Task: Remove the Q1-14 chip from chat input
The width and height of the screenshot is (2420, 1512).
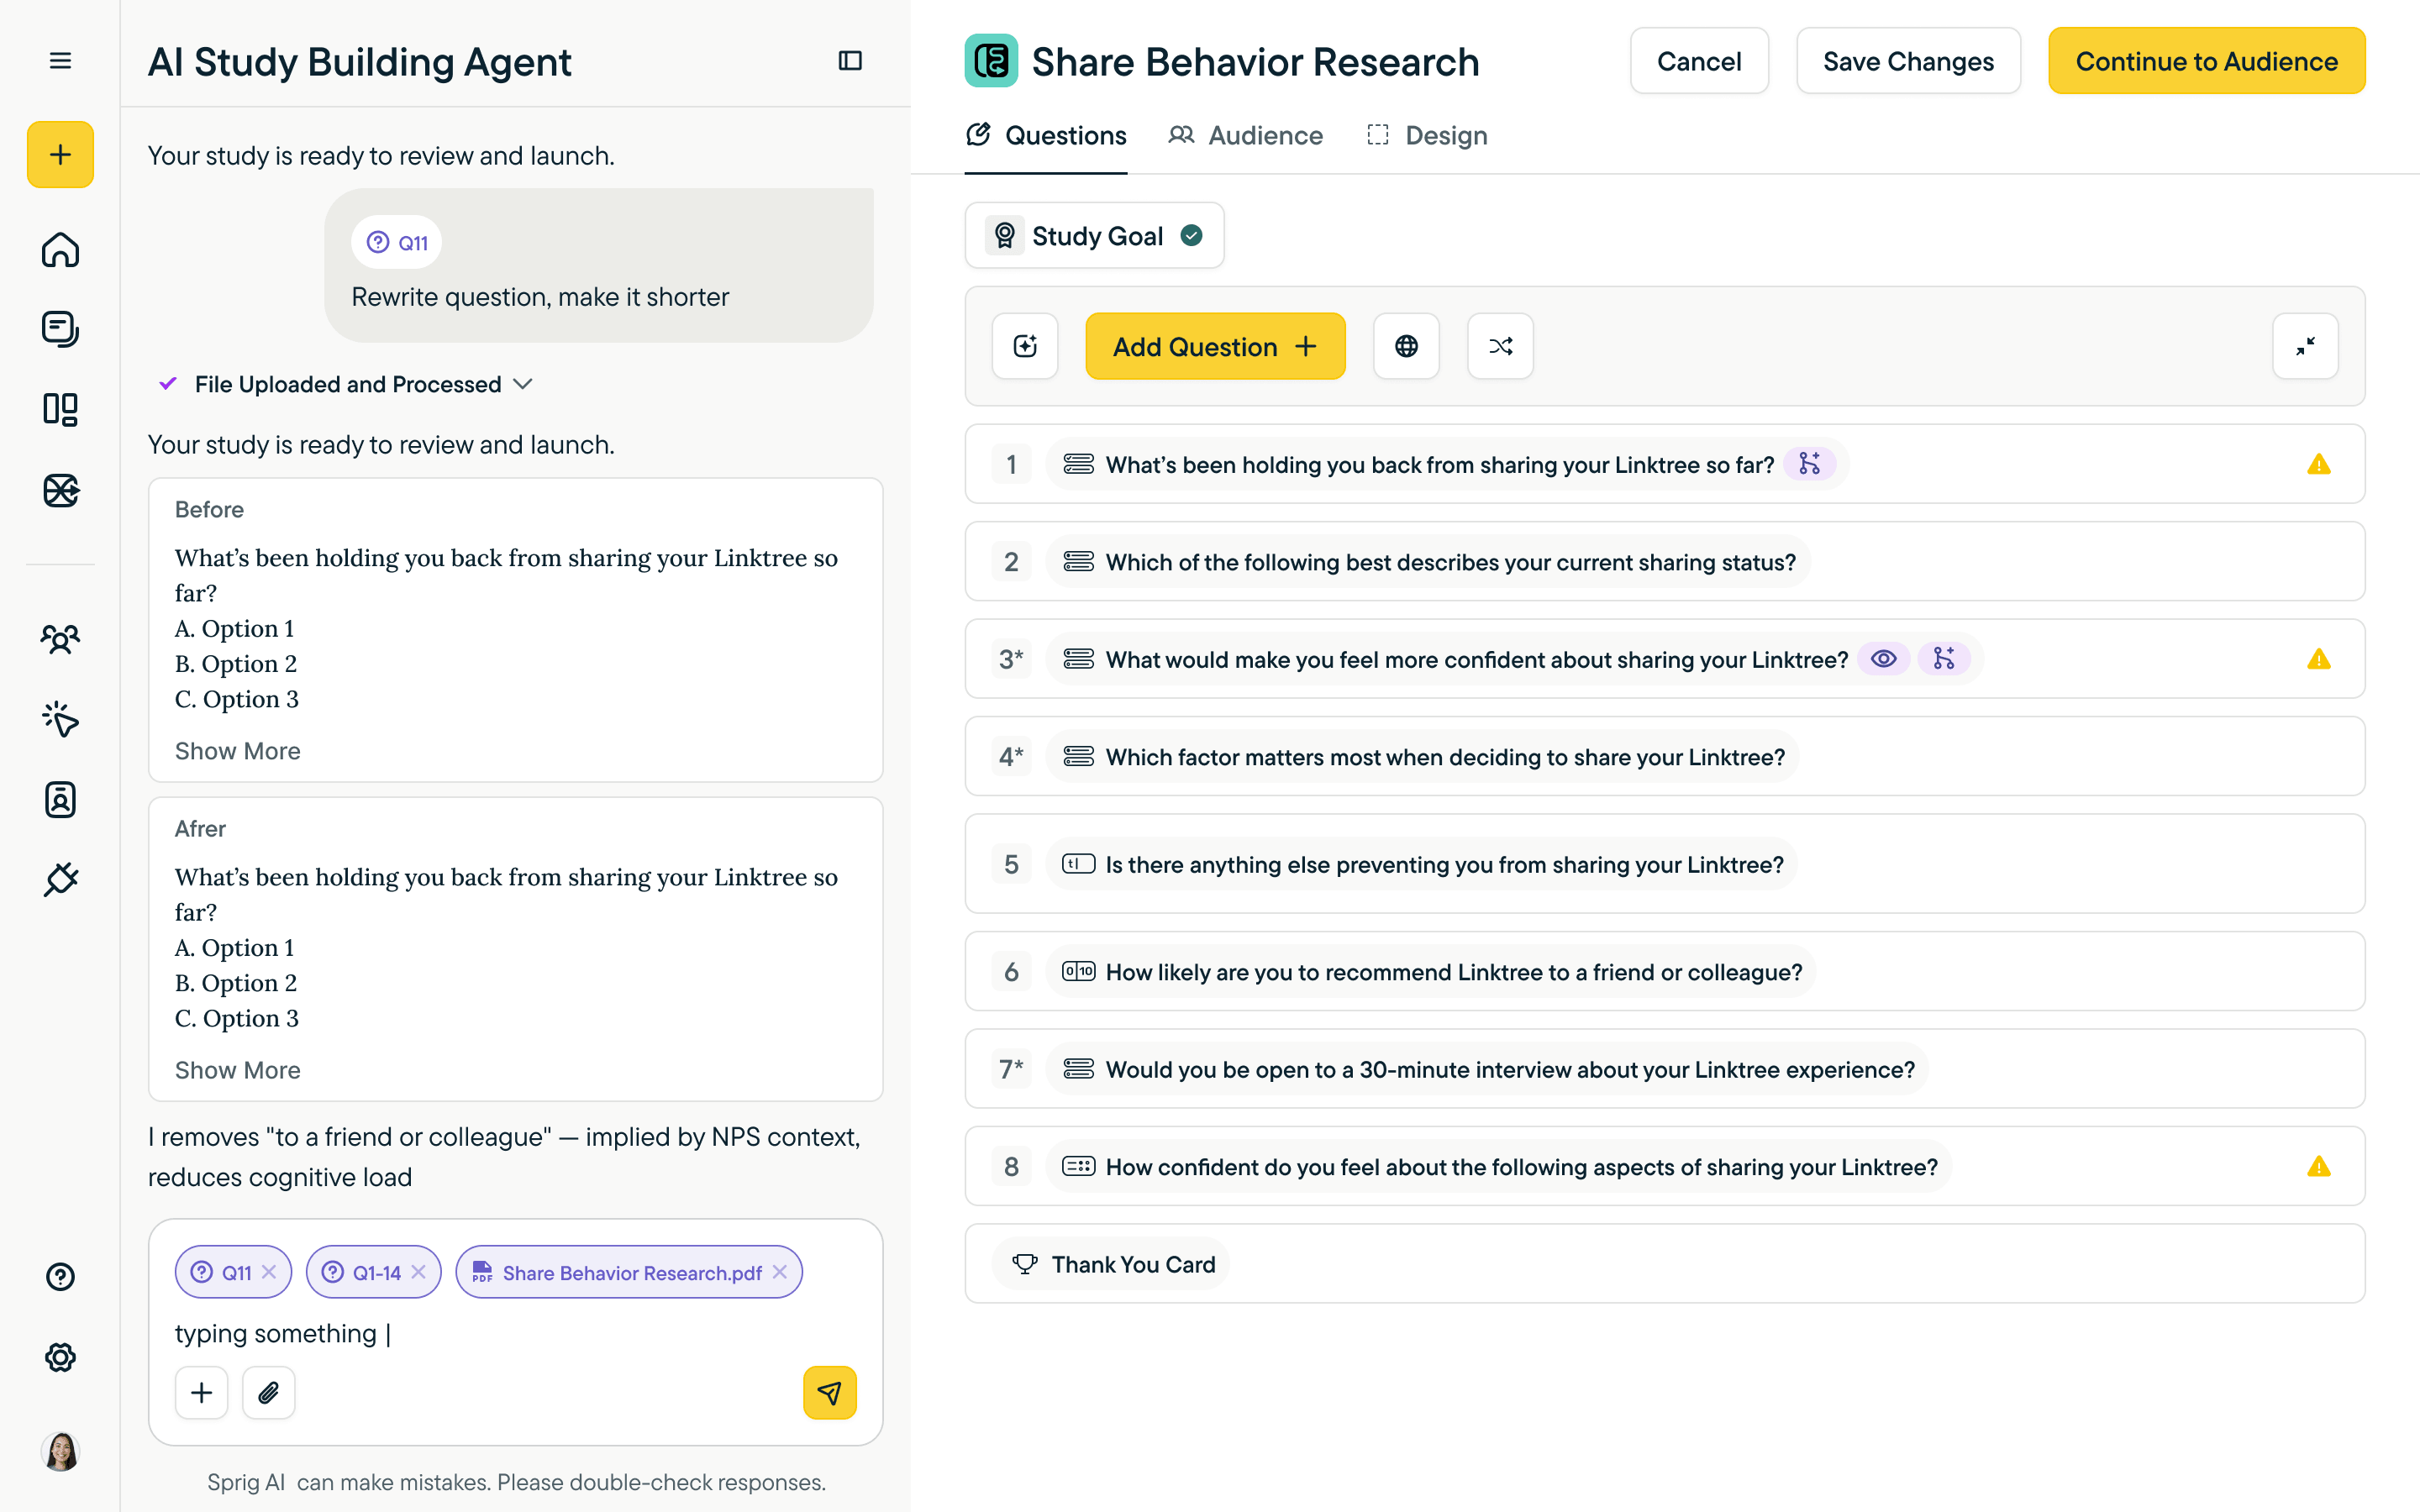Action: click(x=419, y=1272)
